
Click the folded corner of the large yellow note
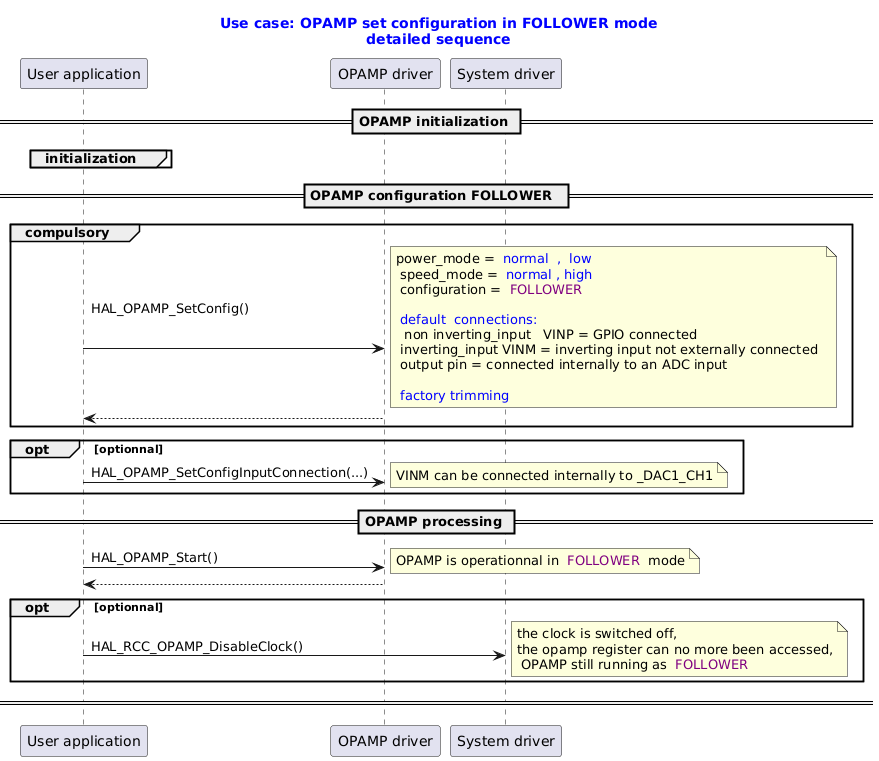[829, 251]
